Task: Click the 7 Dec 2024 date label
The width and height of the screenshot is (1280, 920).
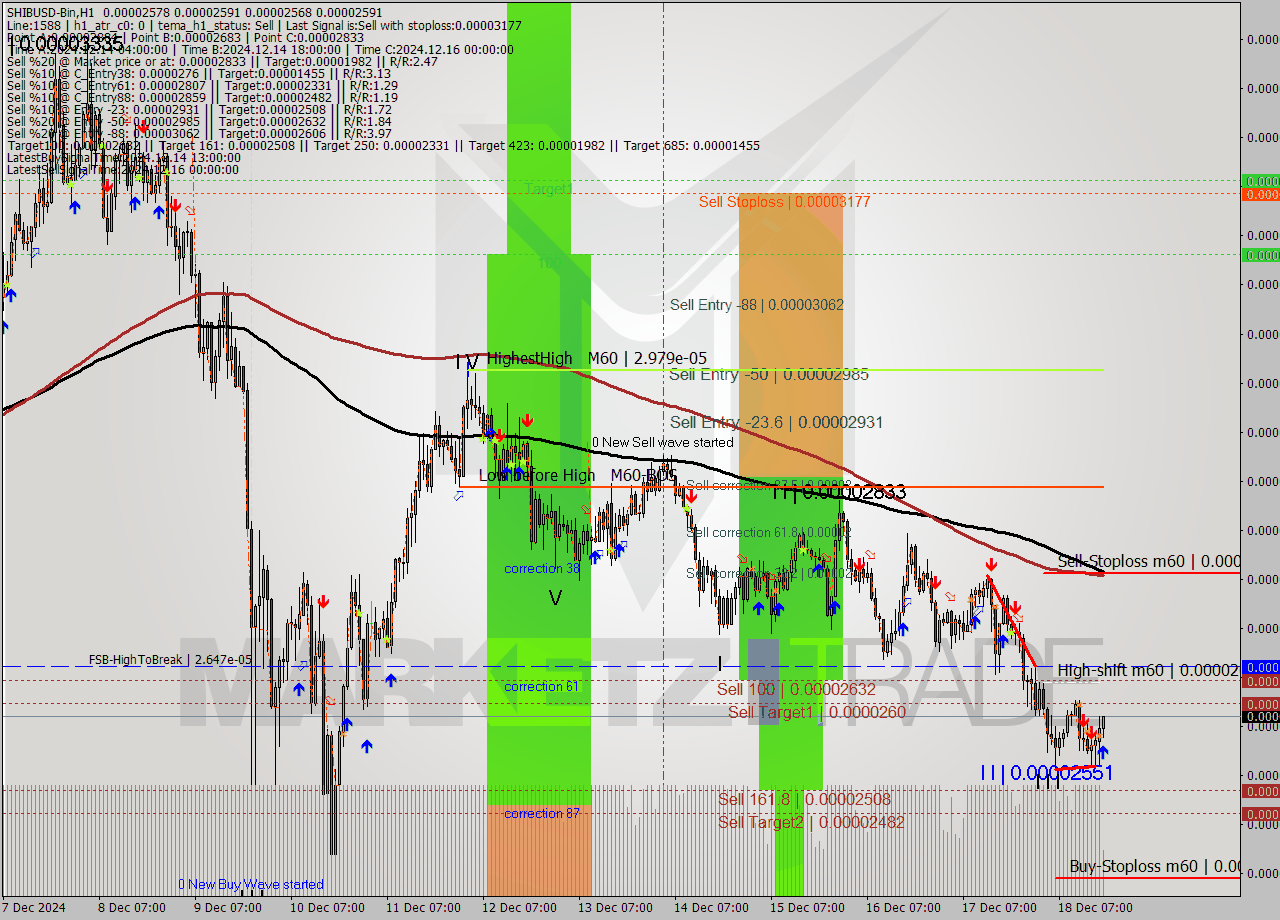Action: [x=36, y=908]
